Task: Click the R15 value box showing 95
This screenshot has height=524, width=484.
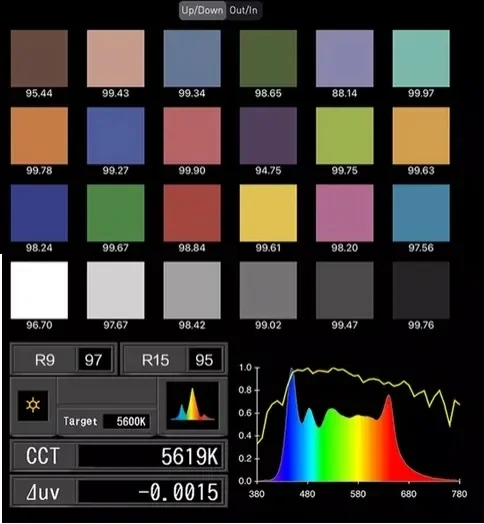Action: click(x=205, y=360)
